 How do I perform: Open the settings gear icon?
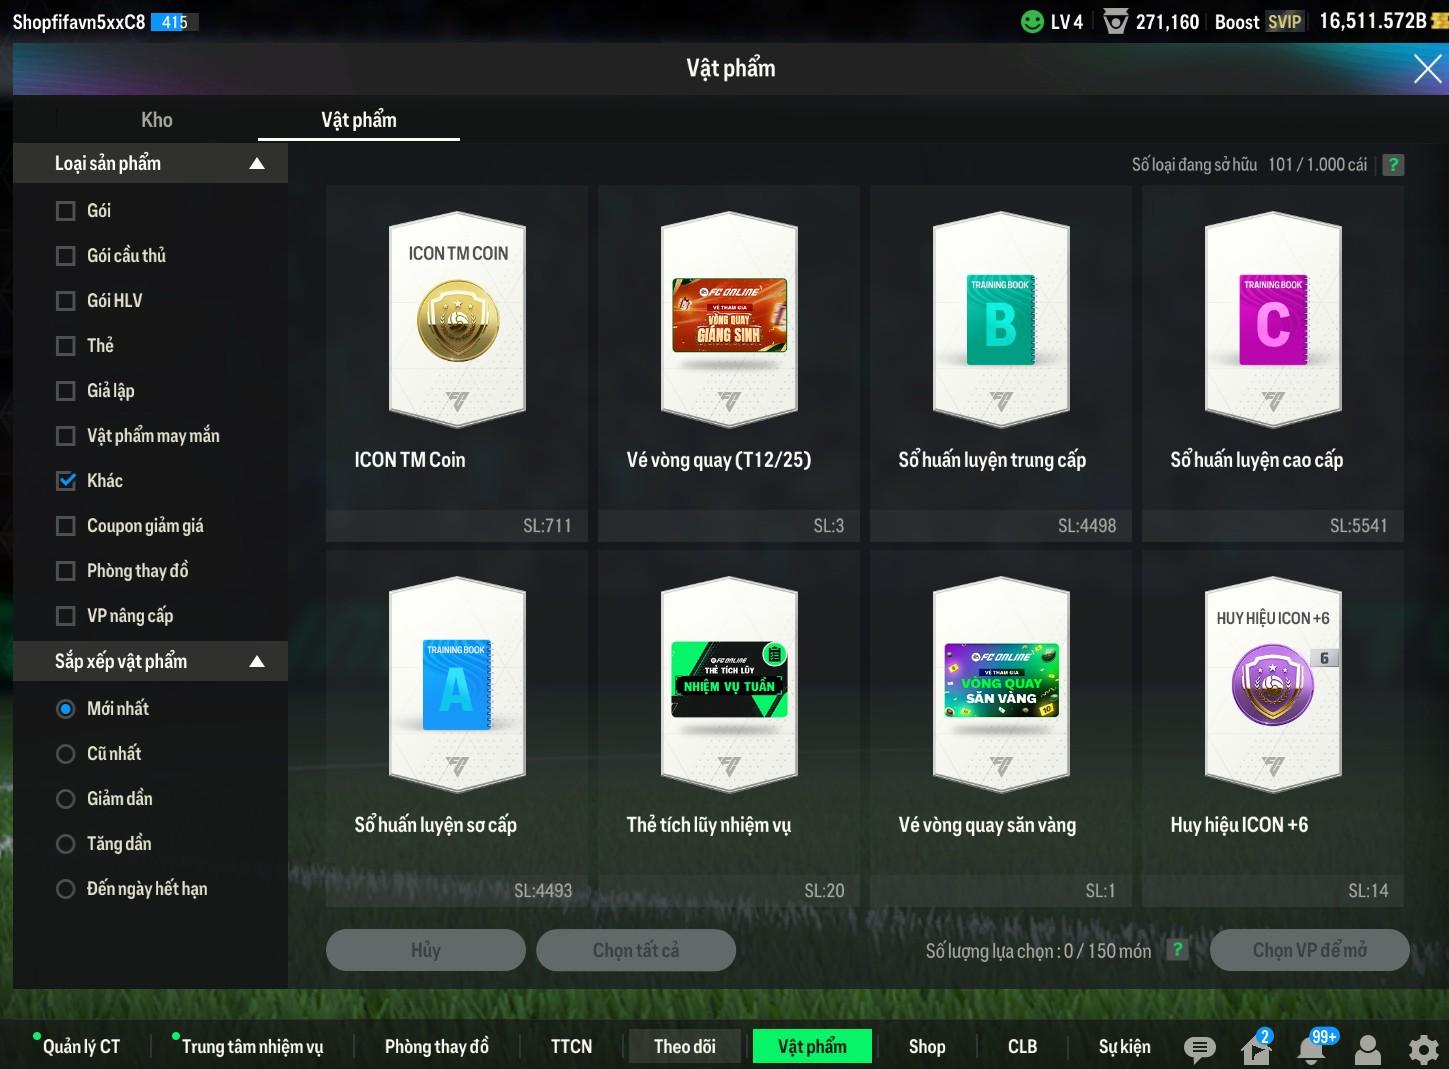coord(1423,1048)
